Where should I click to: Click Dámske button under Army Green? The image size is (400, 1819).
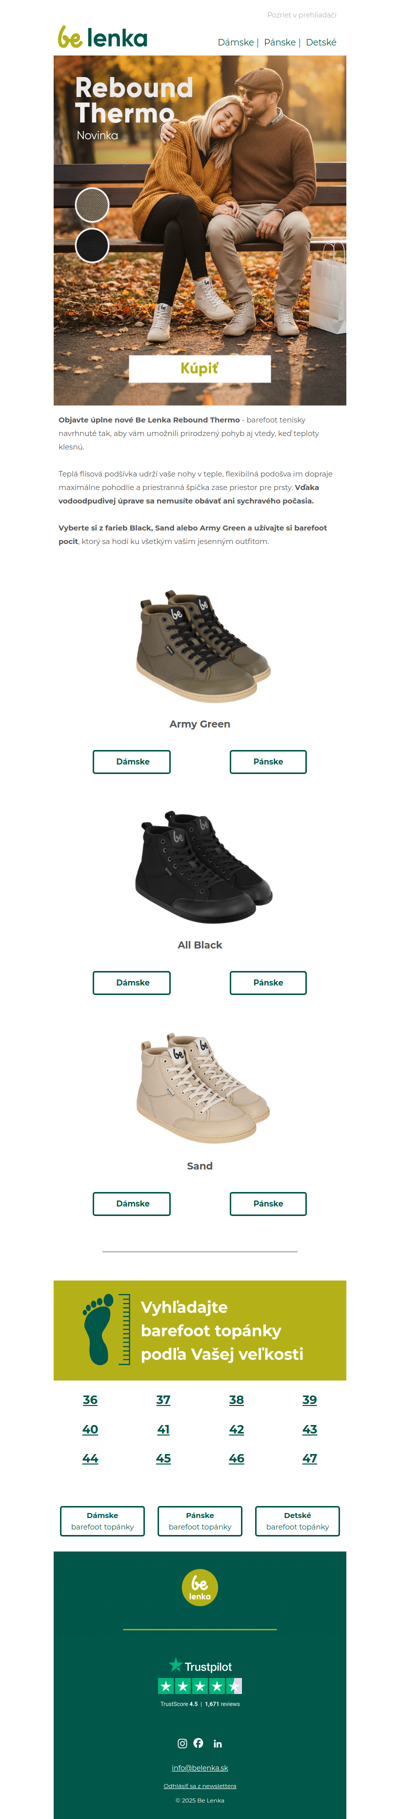point(132,762)
